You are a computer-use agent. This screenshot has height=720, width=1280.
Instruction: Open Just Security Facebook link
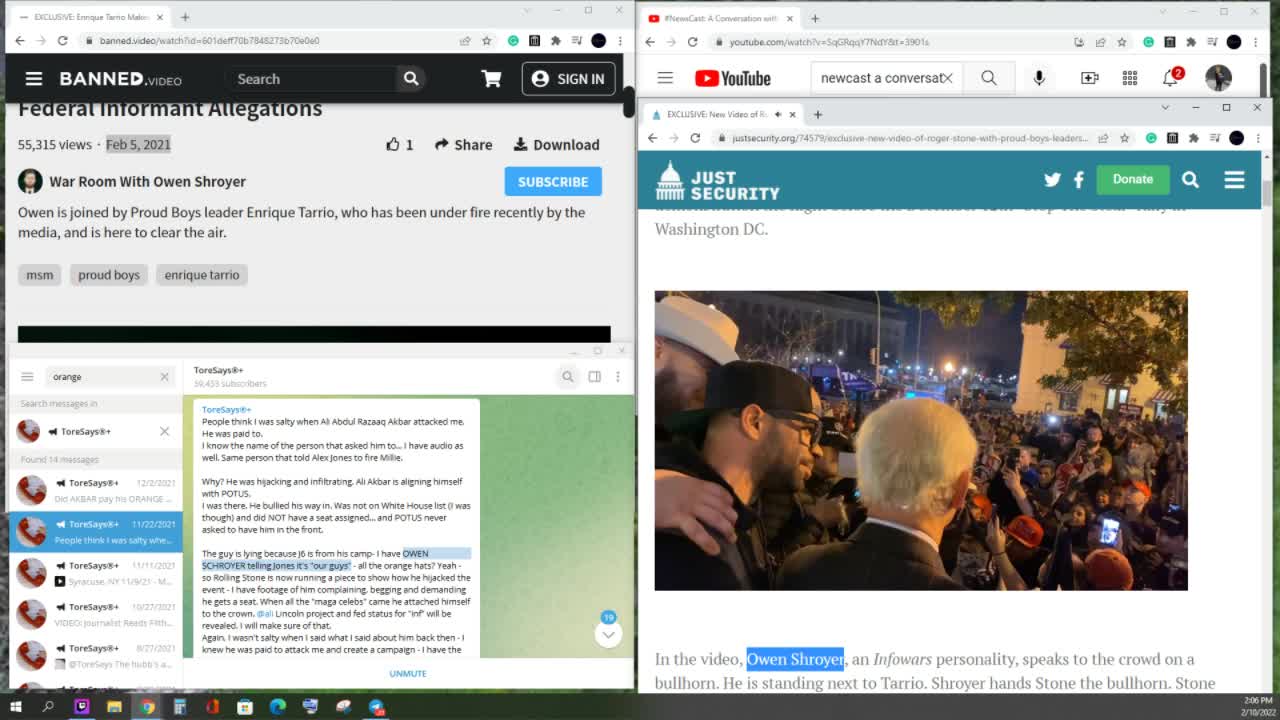tap(1078, 180)
